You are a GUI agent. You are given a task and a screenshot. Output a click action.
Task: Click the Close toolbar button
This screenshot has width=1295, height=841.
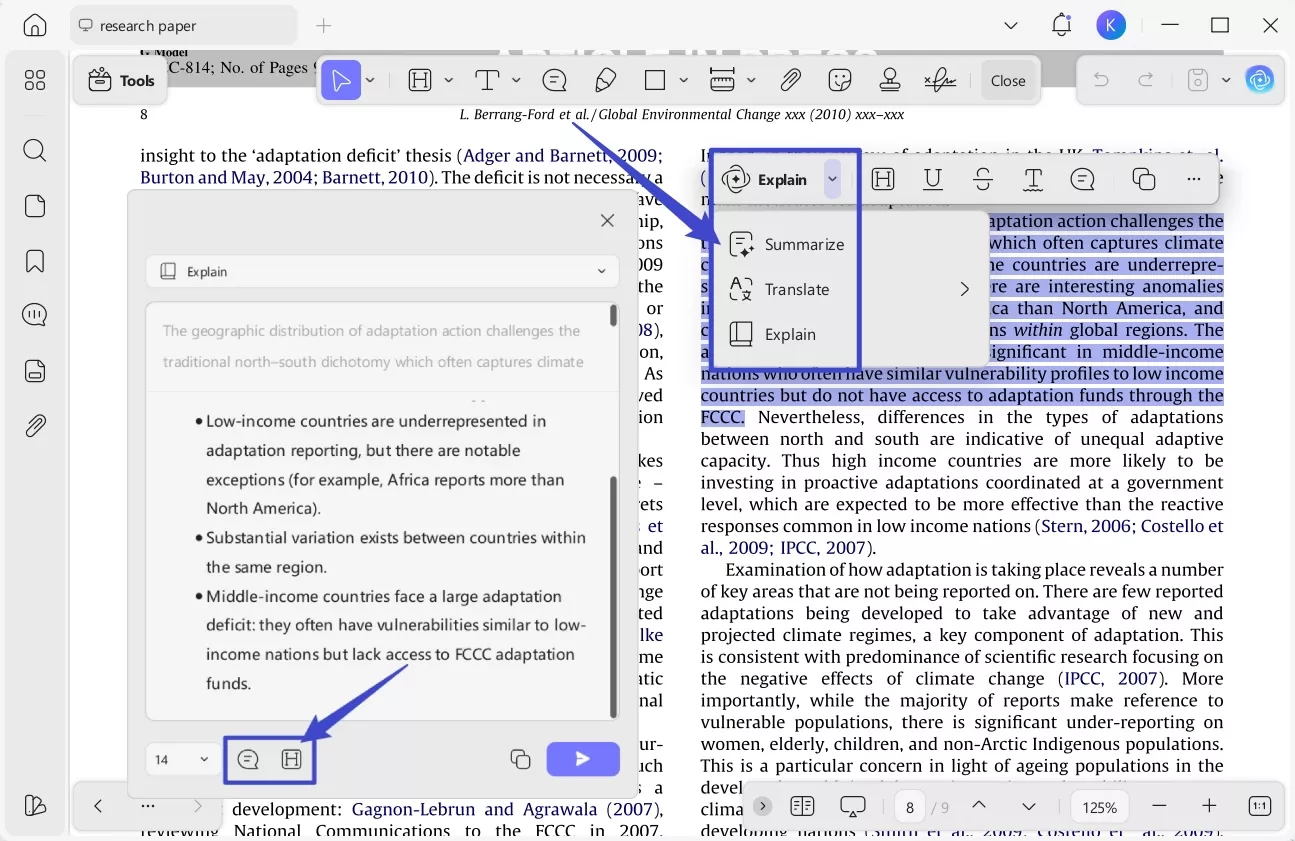(1007, 80)
